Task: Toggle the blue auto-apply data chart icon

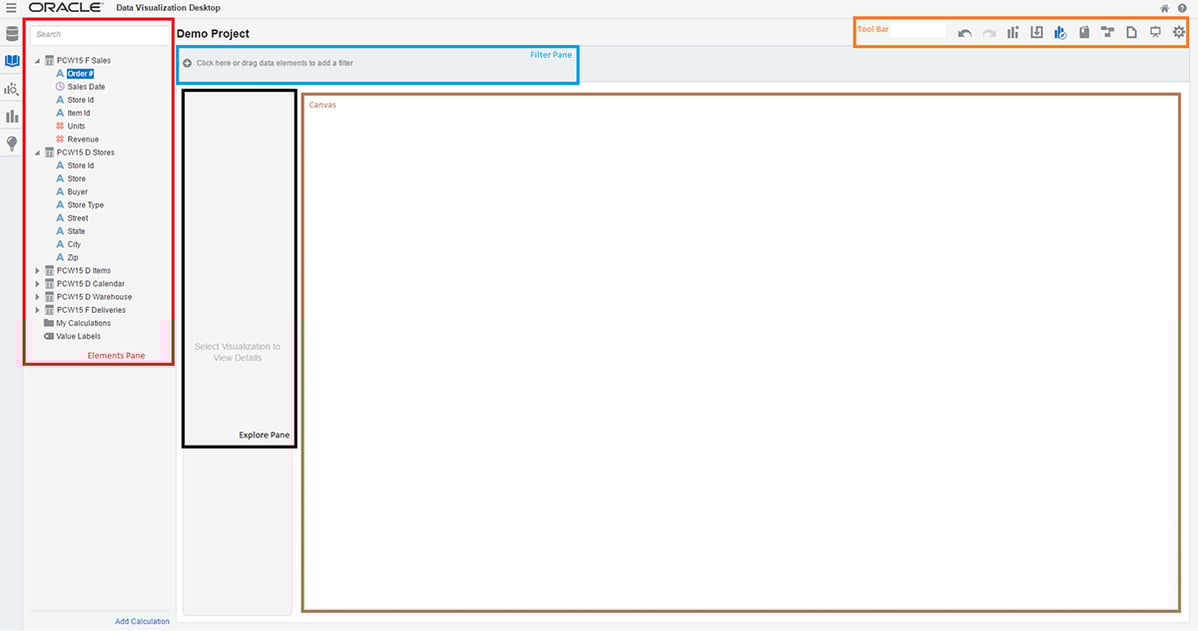Action: (x=1060, y=32)
